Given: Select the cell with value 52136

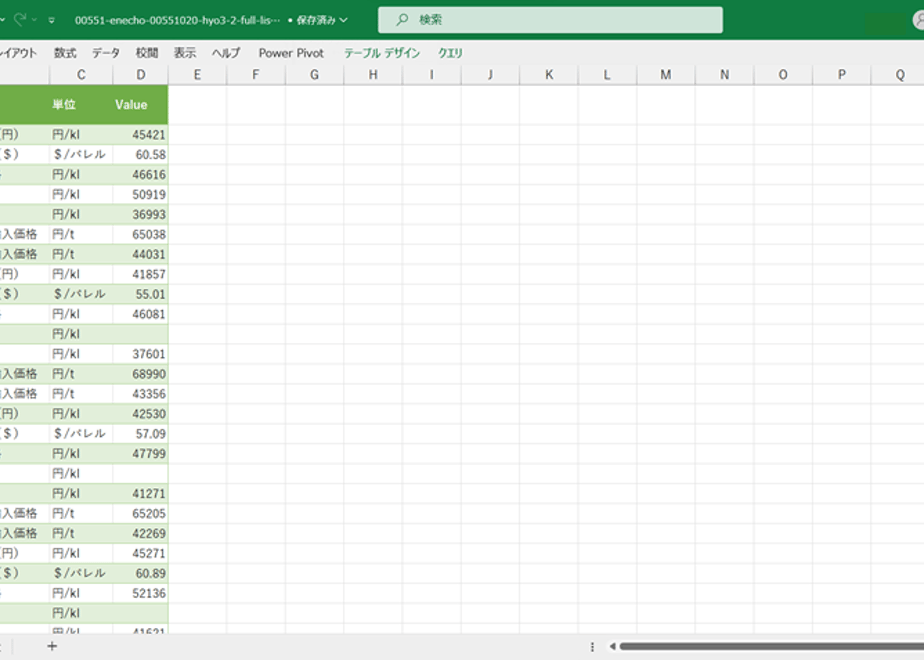Looking at the screenshot, I should 140,593.
